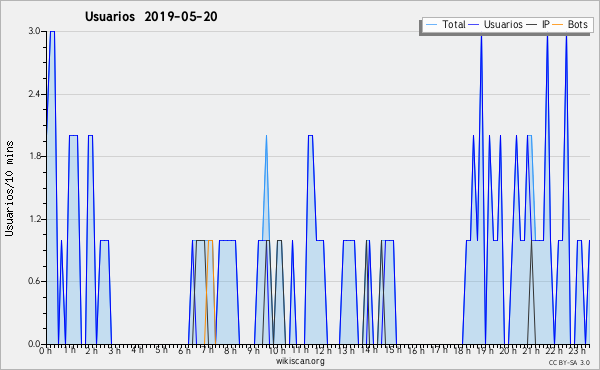Click the 2.4 y-axis value
This screenshot has width=600, height=370.
coord(34,94)
